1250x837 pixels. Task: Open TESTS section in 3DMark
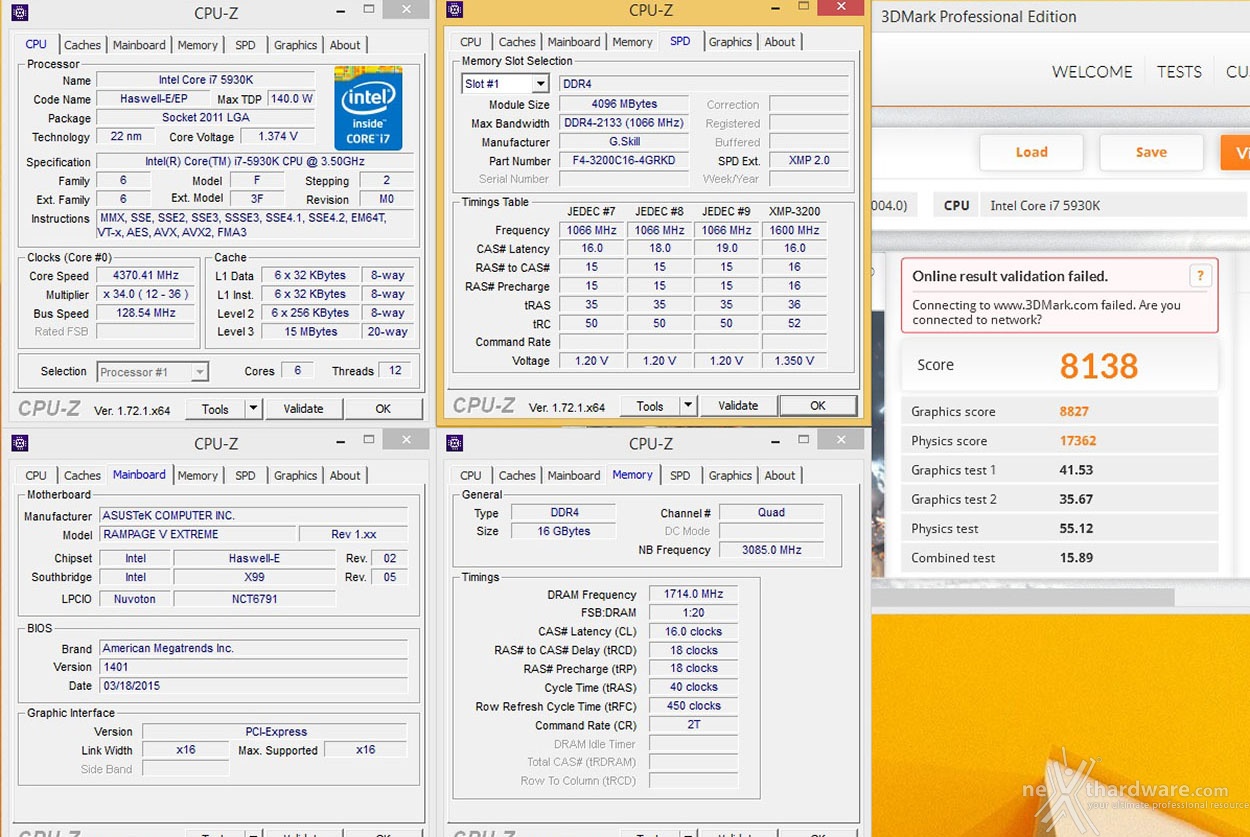(x=1179, y=72)
